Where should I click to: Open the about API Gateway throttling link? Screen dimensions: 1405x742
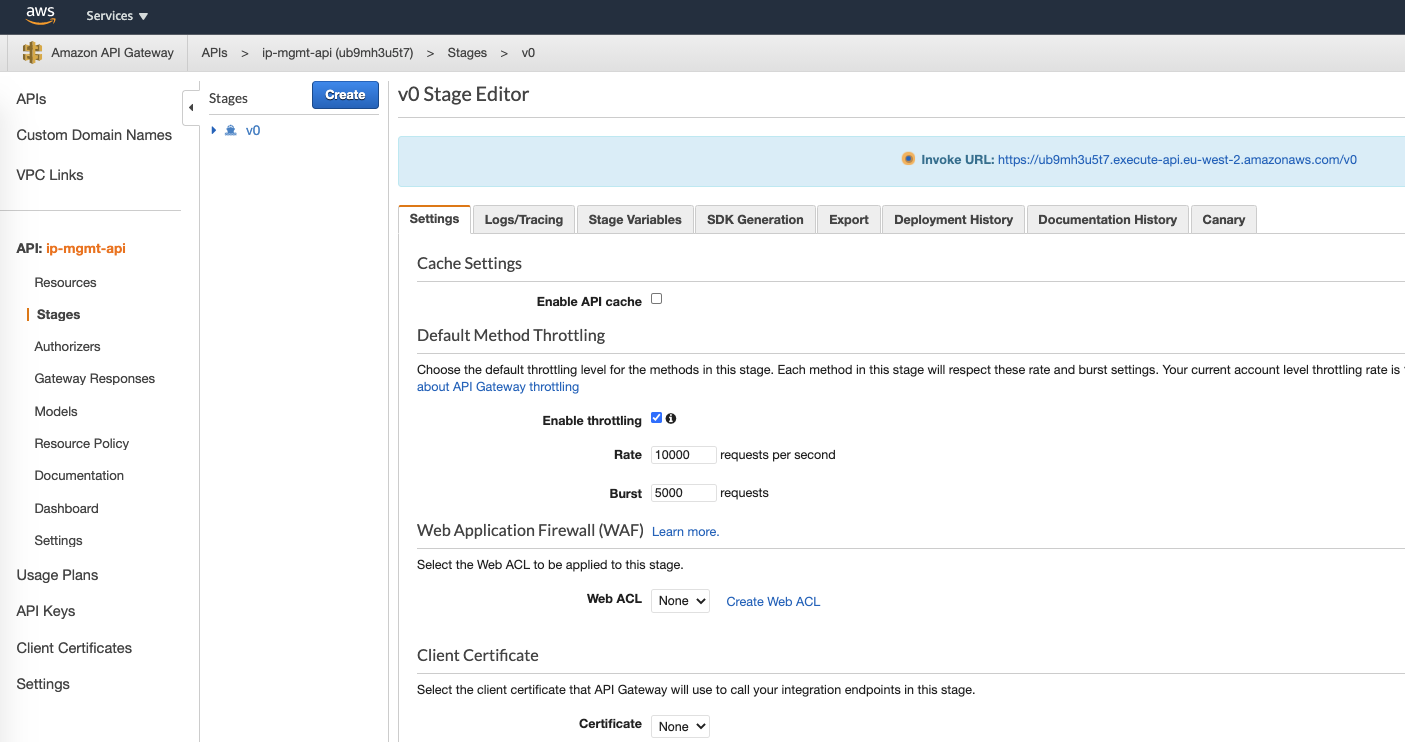click(x=498, y=387)
